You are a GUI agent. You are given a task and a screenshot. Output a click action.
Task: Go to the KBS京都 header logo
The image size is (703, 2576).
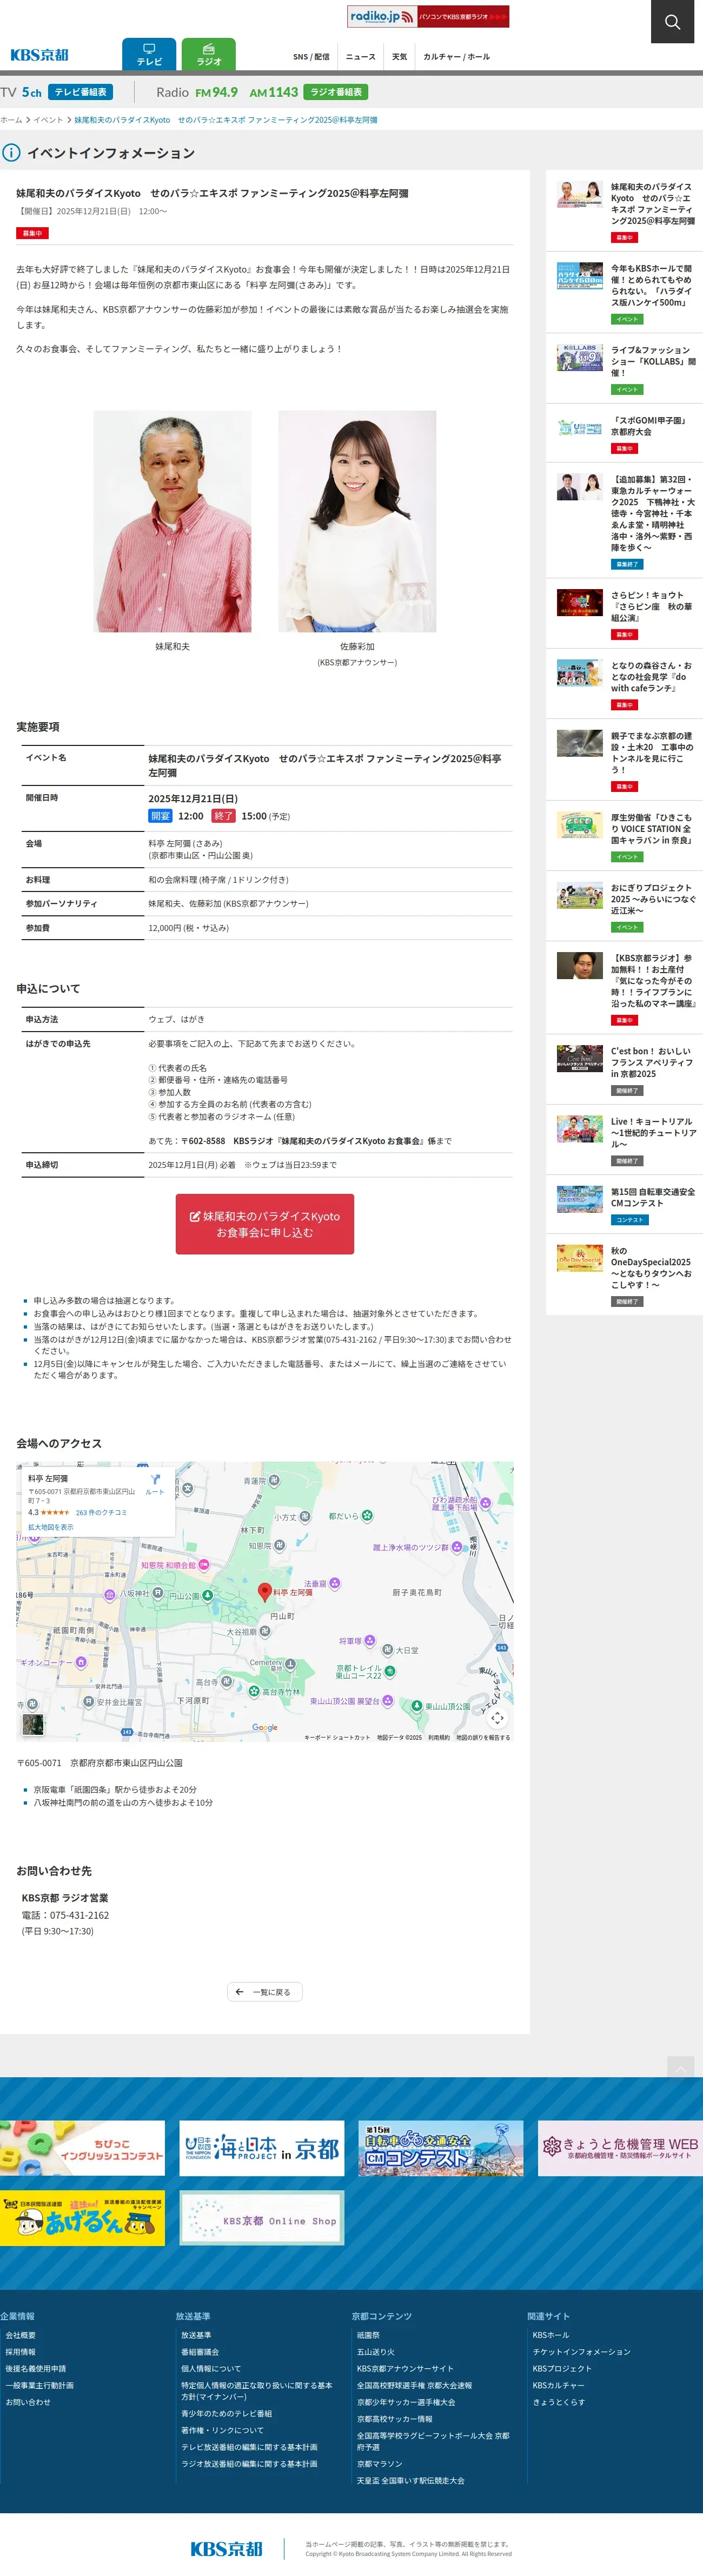coord(39,55)
